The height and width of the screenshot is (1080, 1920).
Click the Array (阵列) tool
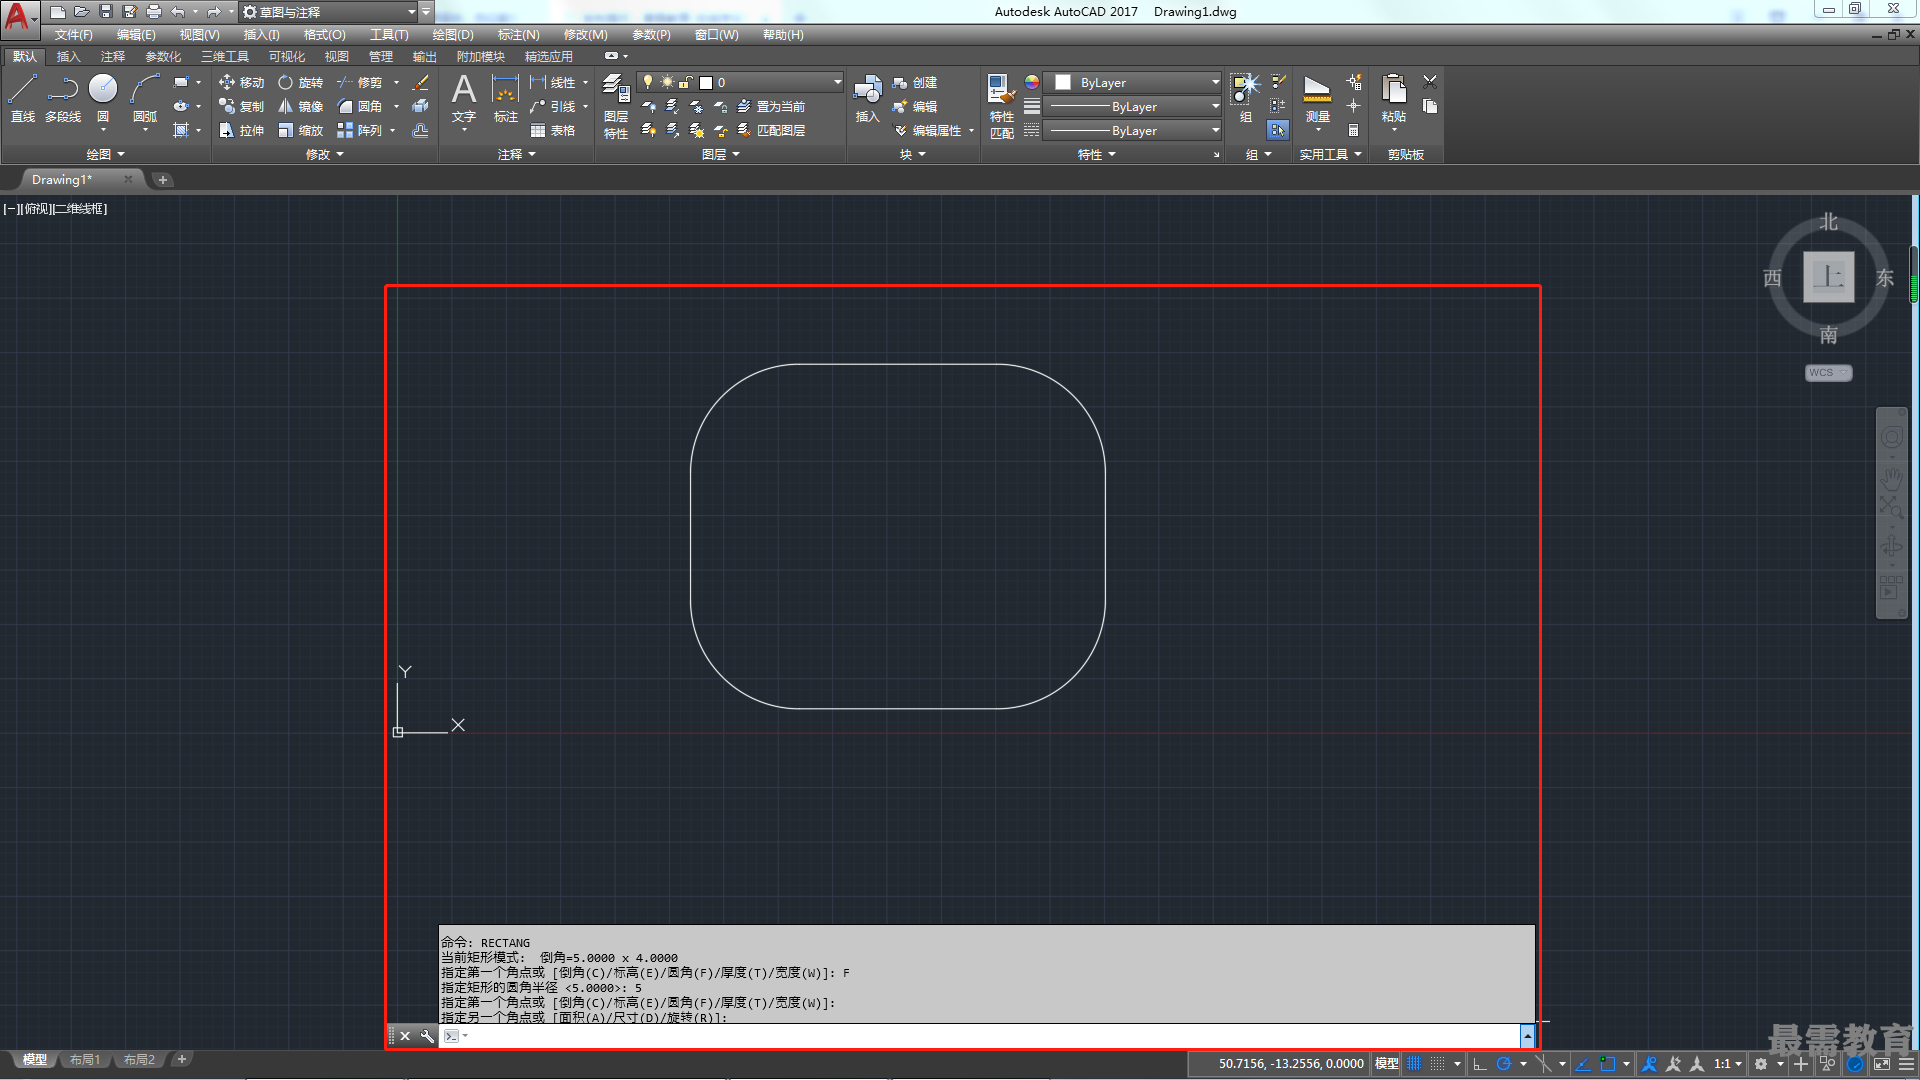360,130
